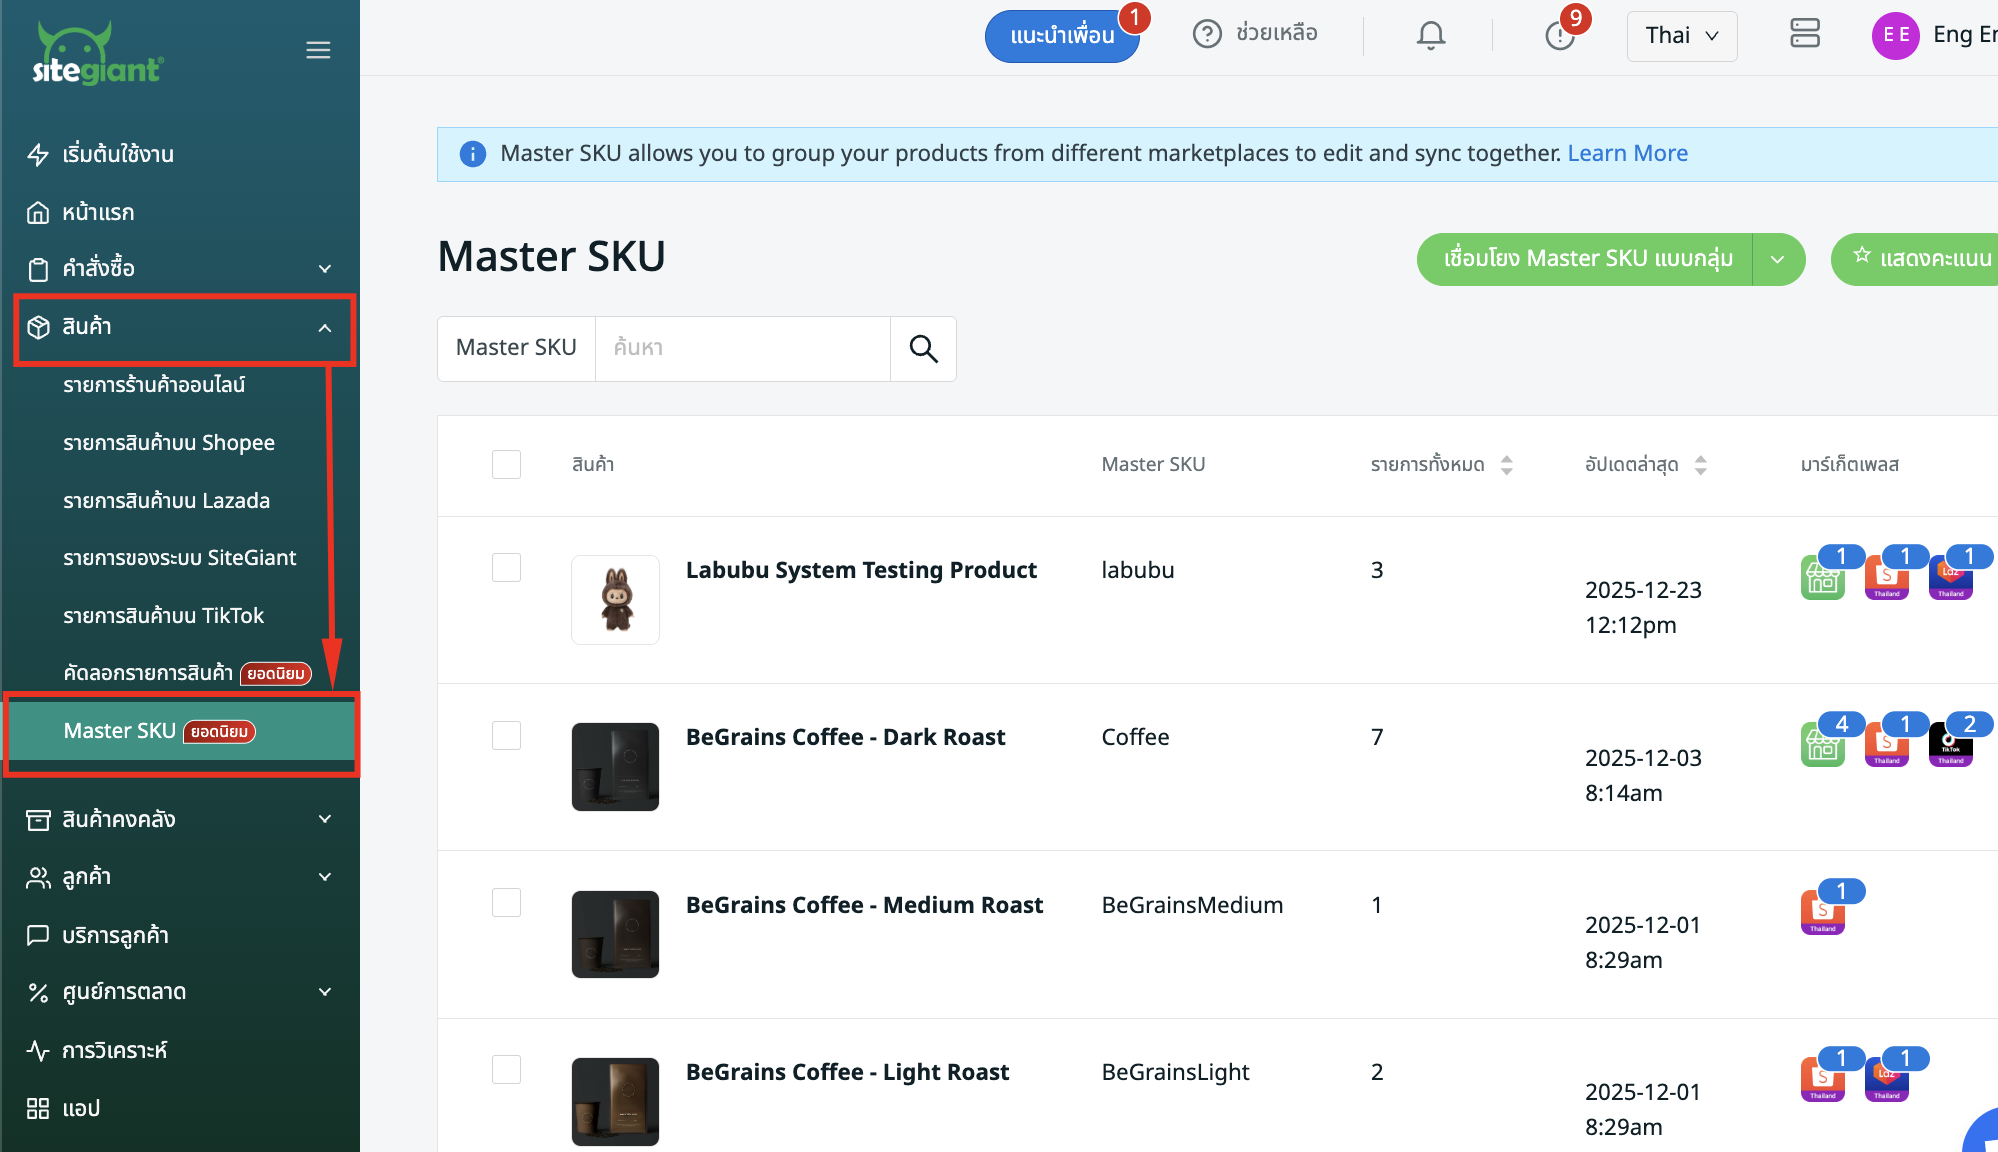Open the notifications bell icon

click(x=1430, y=36)
